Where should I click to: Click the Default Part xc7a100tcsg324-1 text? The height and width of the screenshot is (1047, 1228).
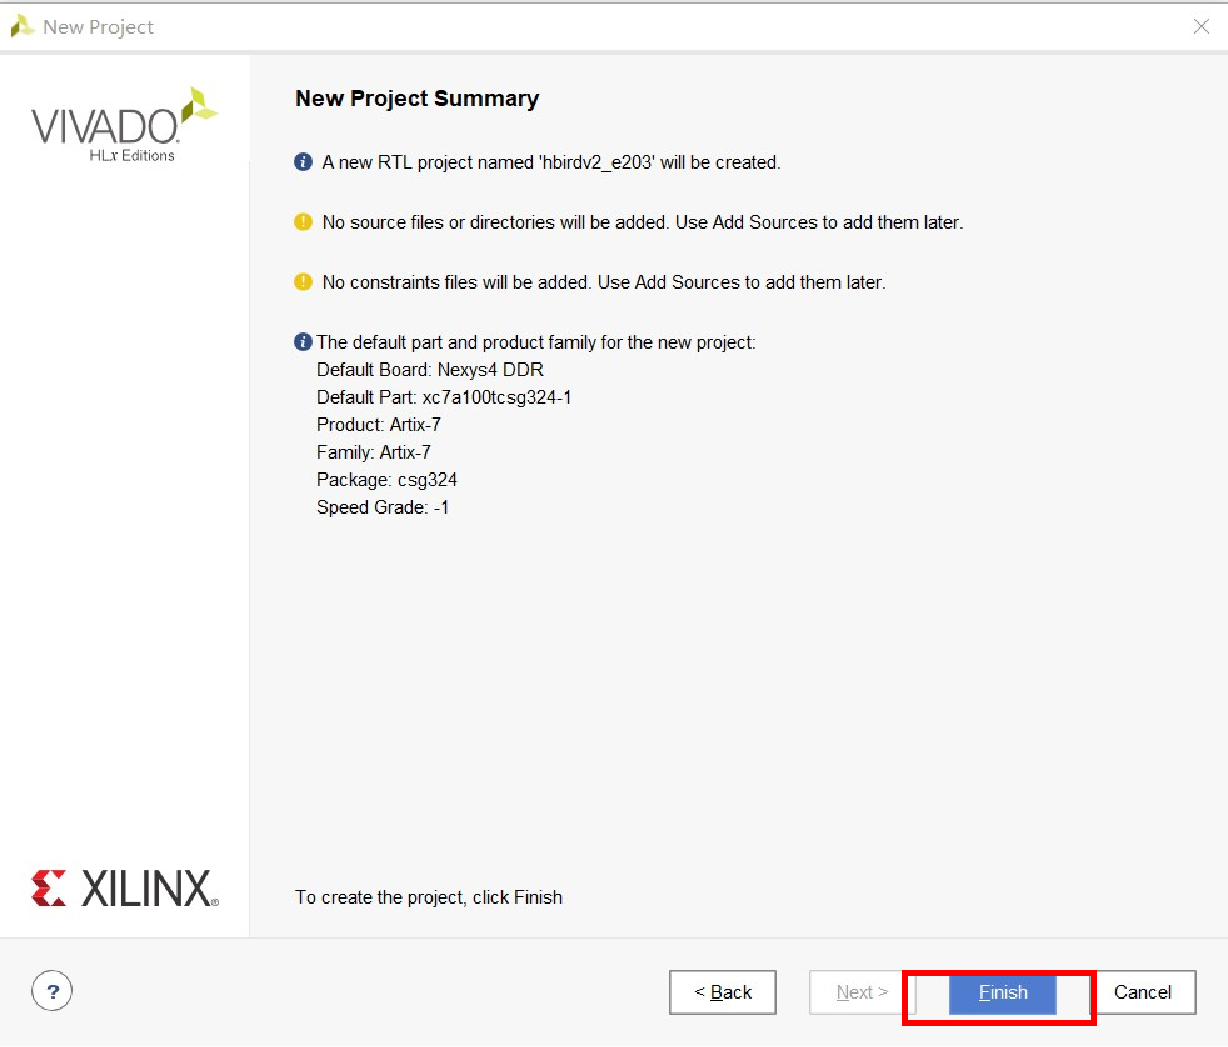click(x=444, y=397)
